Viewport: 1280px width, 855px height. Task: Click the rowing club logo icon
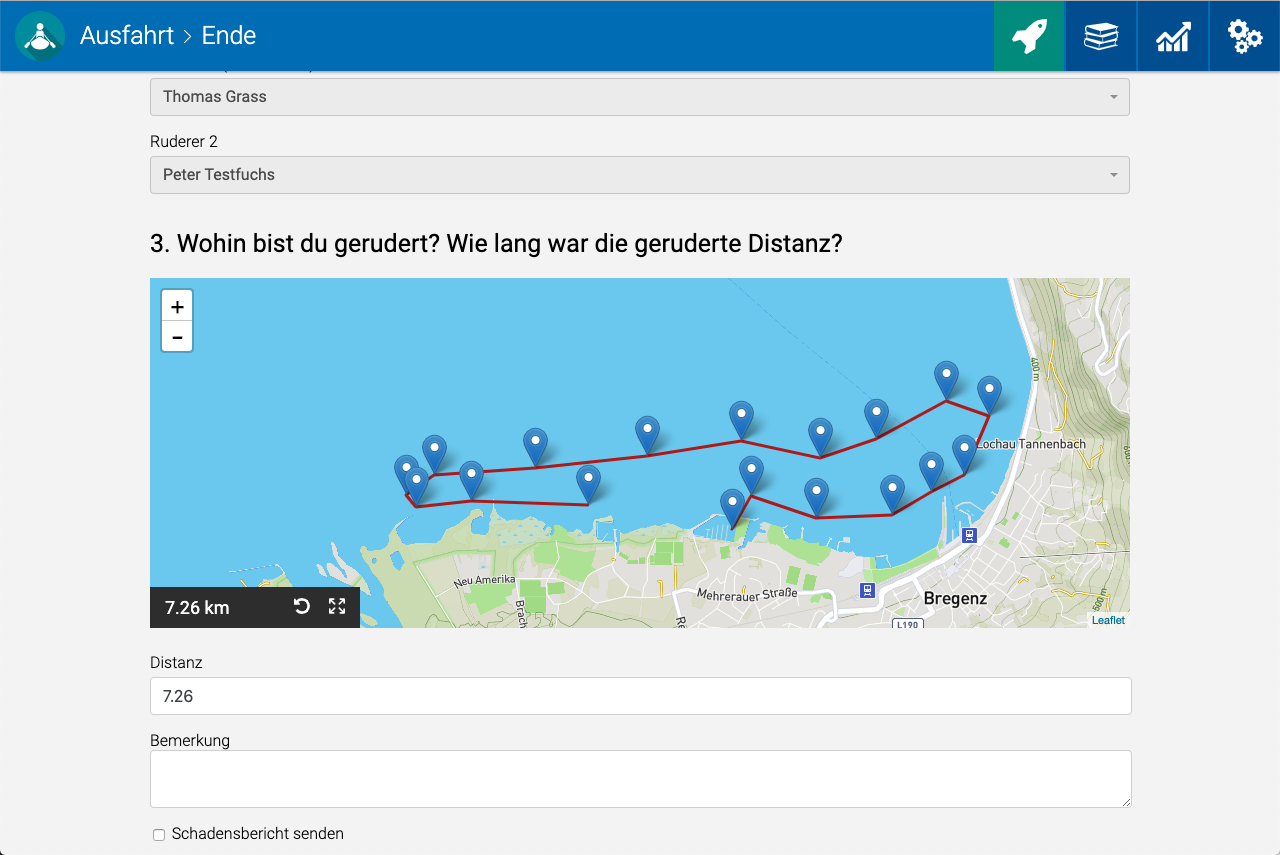click(40, 35)
